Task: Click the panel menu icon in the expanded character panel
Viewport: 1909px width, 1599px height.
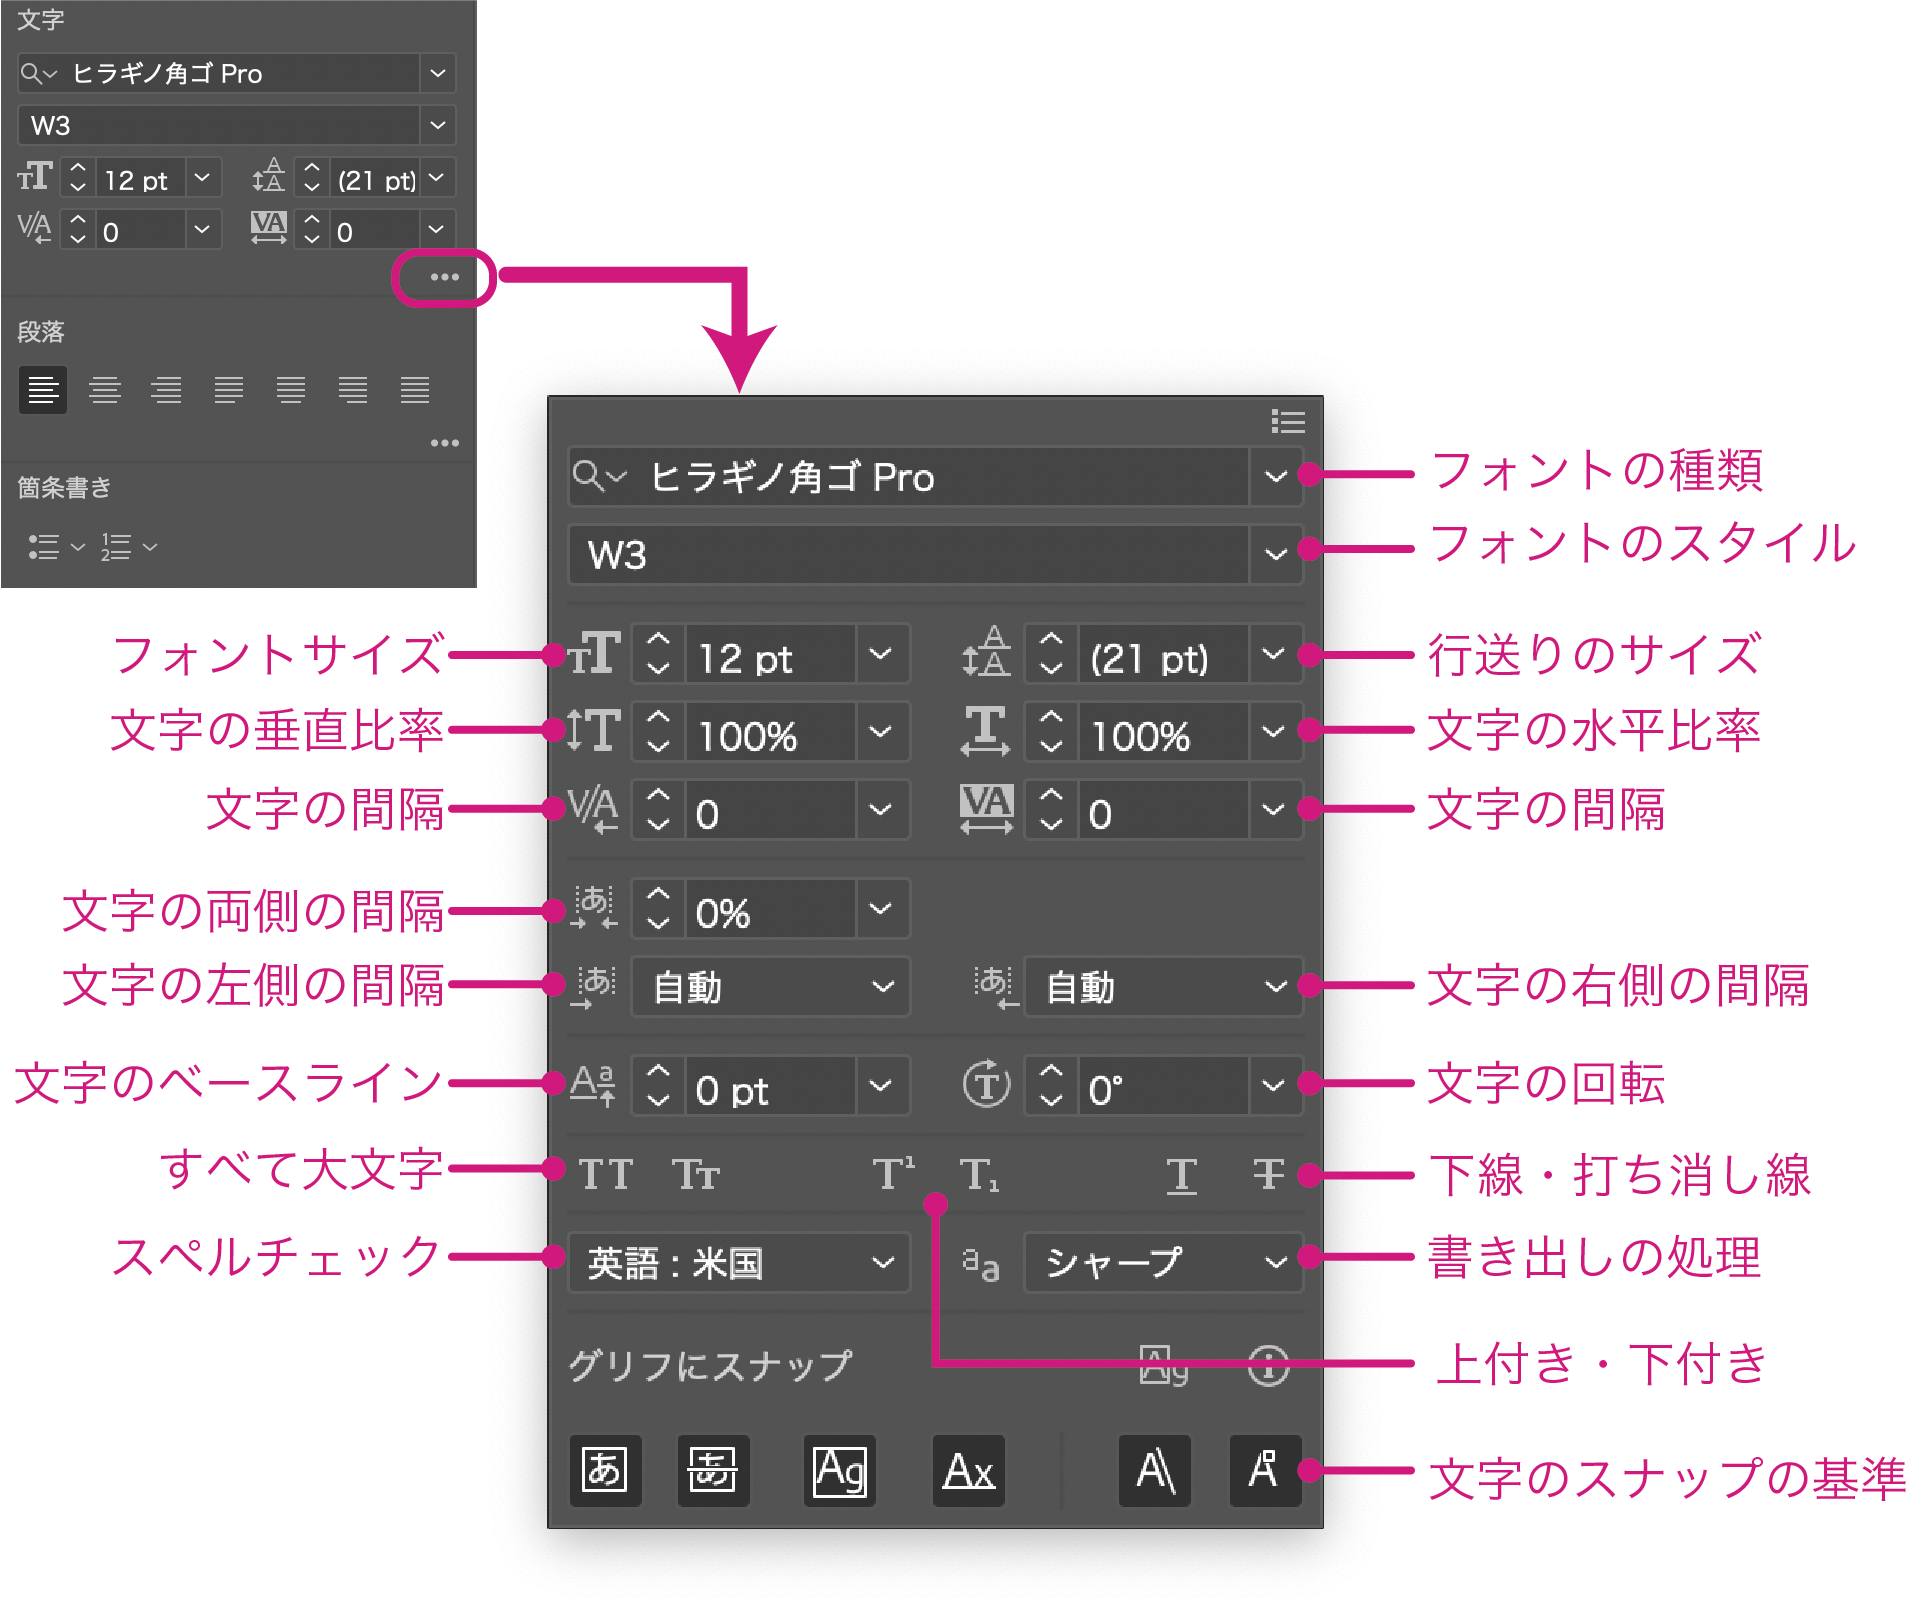Action: (1287, 422)
